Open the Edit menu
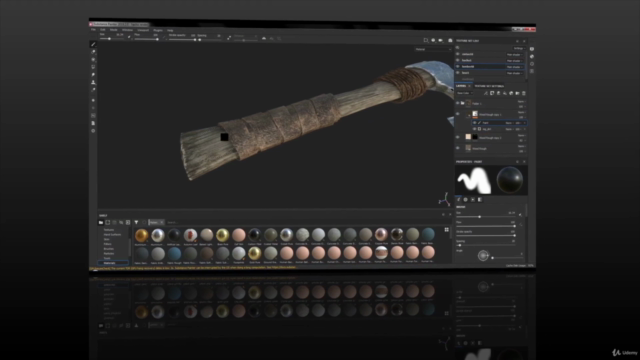This screenshot has height=360, width=640. pos(102,30)
